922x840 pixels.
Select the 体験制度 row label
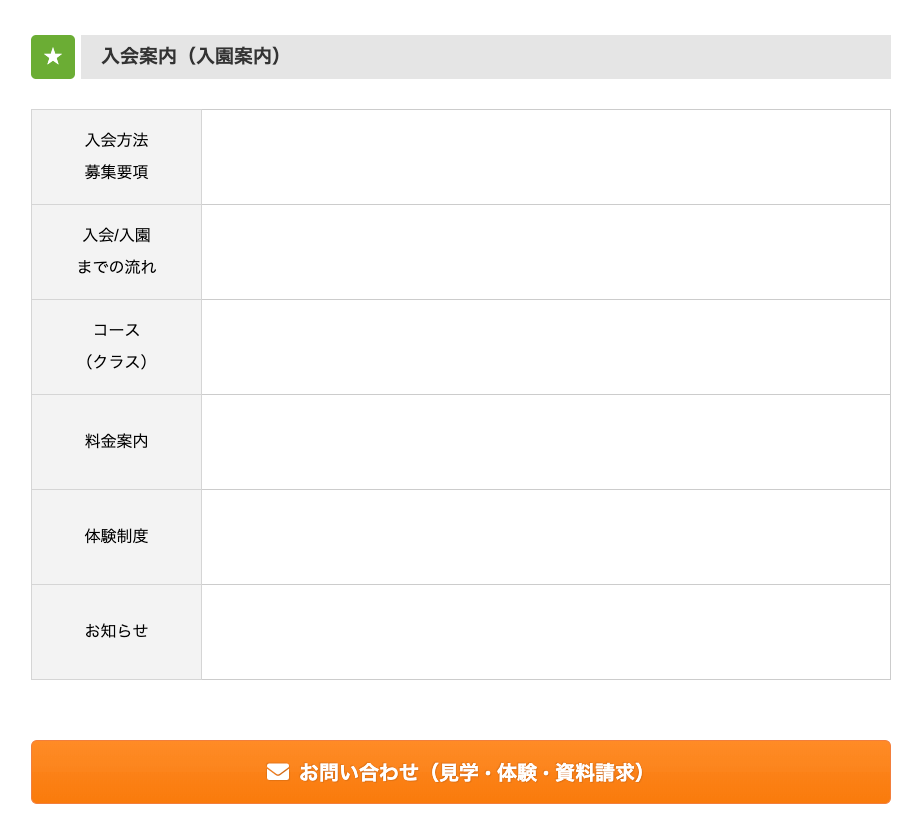click(x=116, y=537)
